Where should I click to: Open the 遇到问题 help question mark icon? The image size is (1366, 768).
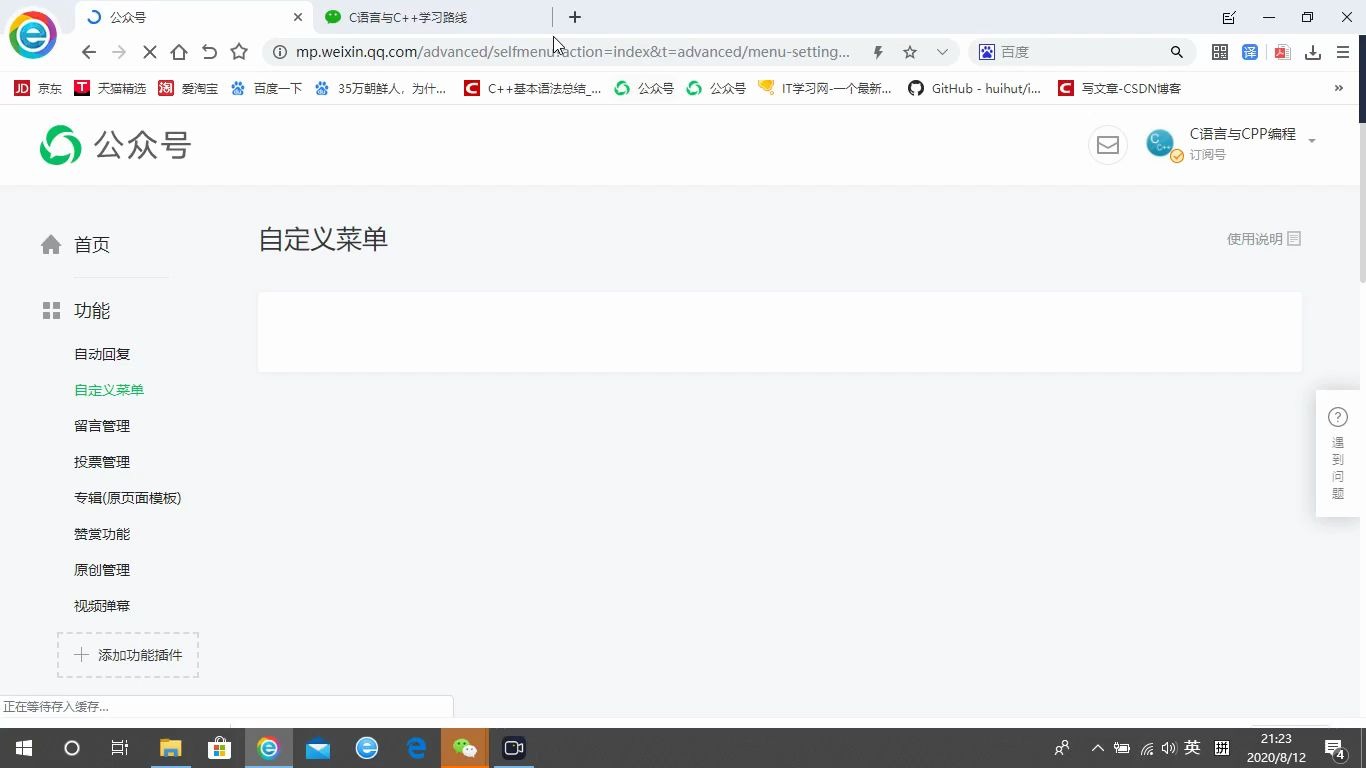(1338, 416)
